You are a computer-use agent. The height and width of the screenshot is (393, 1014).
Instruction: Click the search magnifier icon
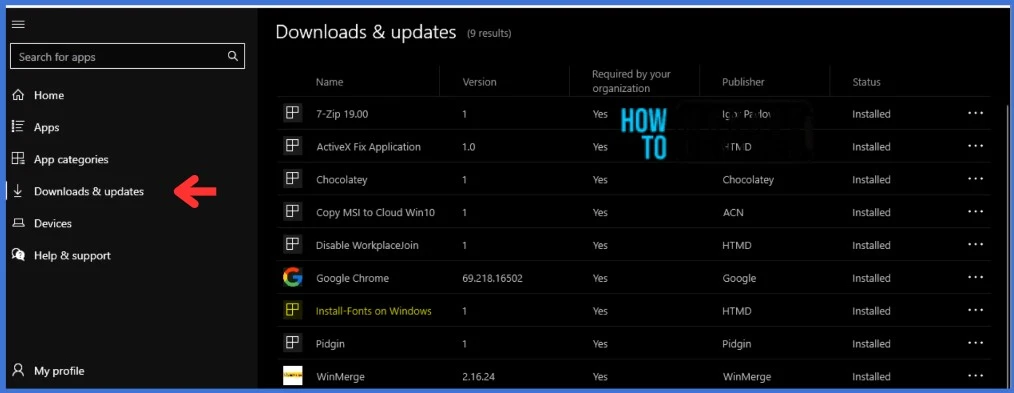pos(233,56)
